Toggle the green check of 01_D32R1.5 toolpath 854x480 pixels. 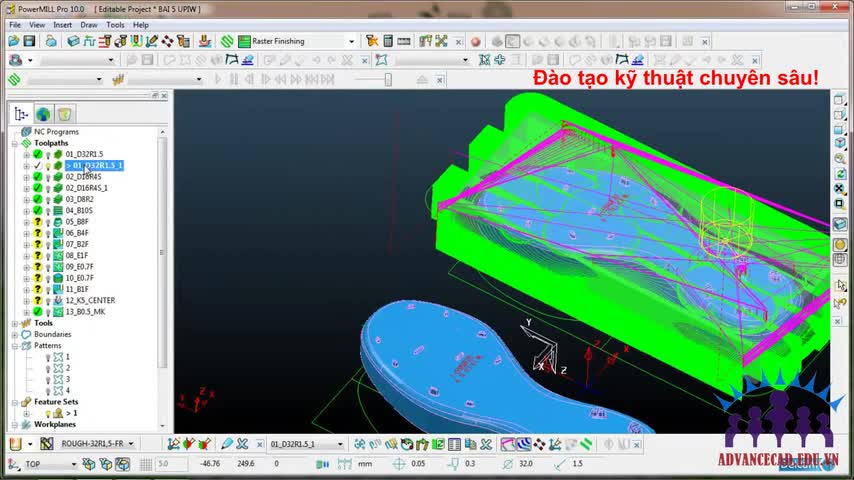click(x=38, y=154)
